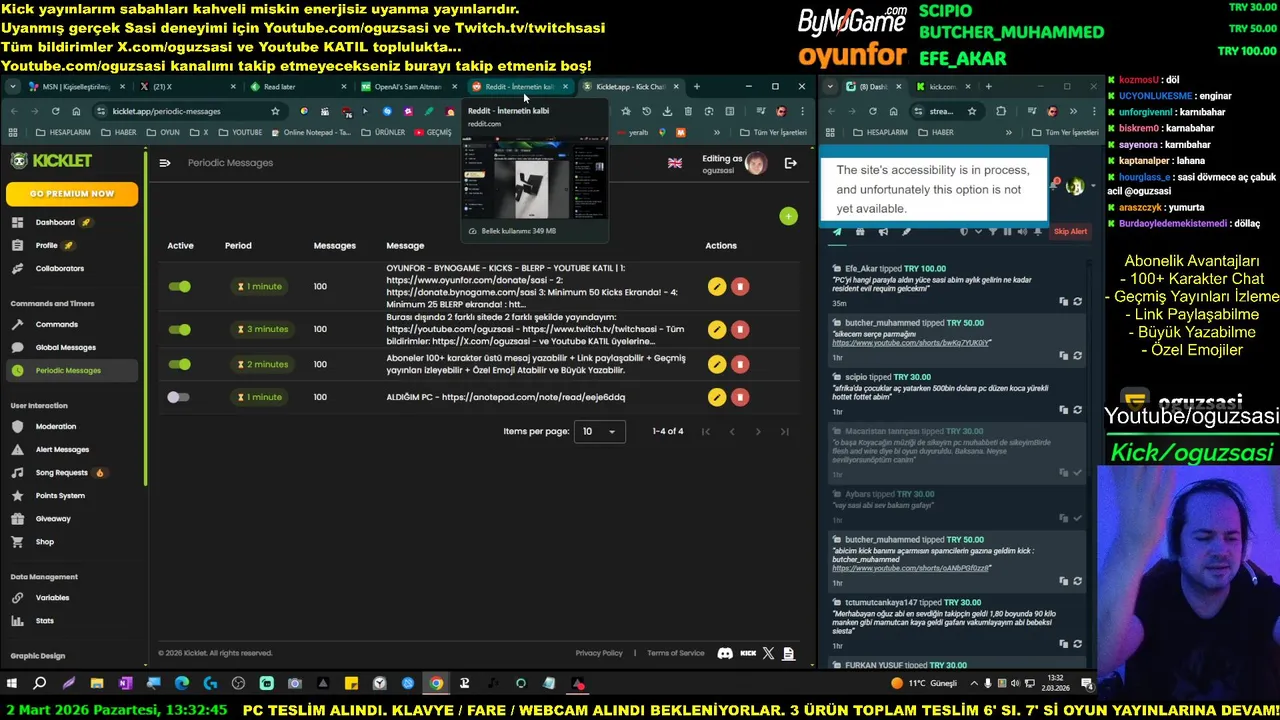Log out of Kicklet using exit icon
This screenshot has width=1280, height=720.
click(x=790, y=163)
